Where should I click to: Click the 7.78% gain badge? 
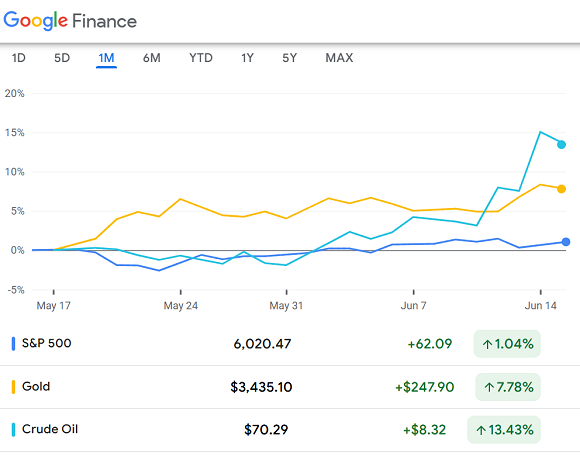508,387
